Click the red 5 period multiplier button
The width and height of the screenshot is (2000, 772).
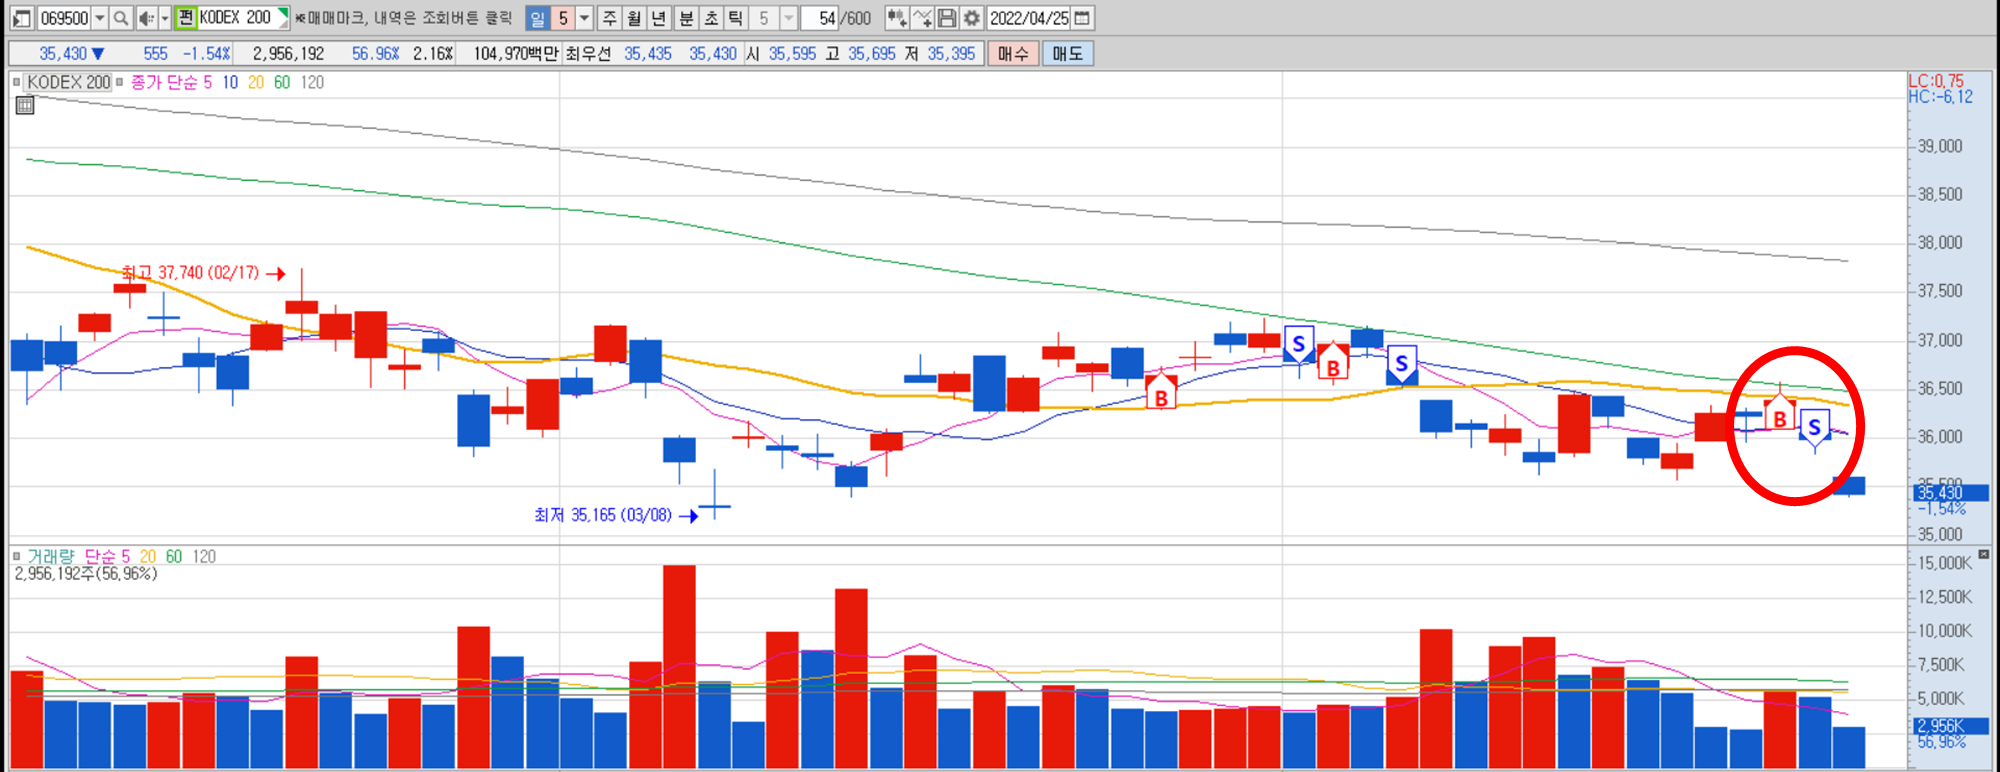563,18
